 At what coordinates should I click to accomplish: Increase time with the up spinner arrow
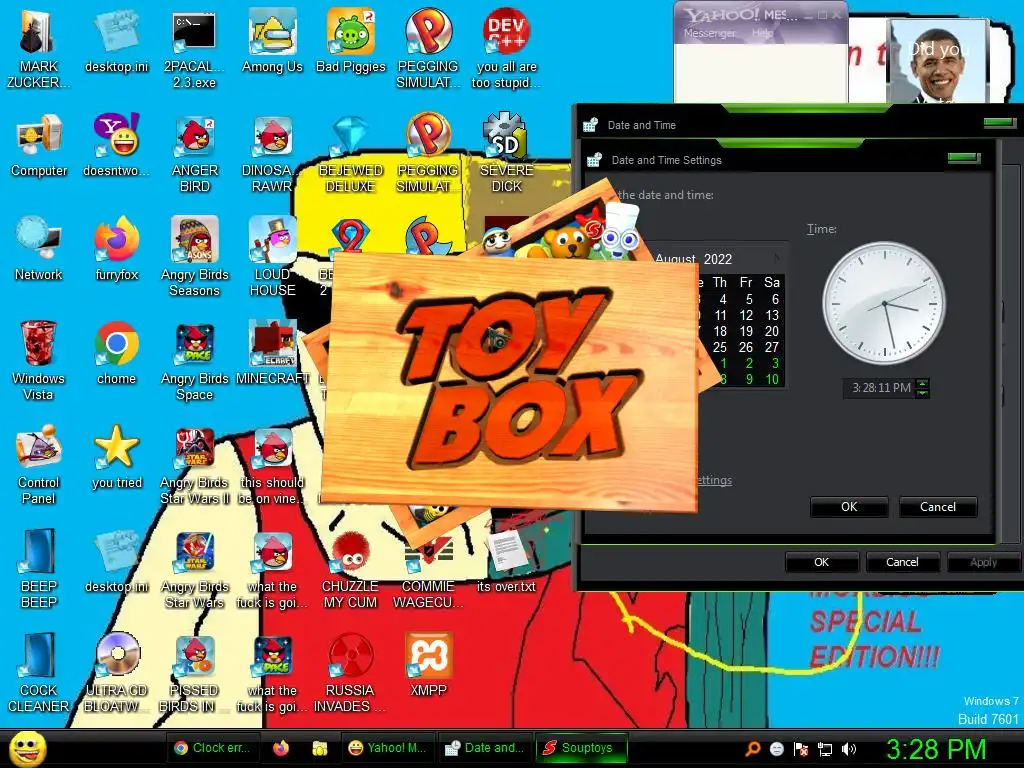922,383
